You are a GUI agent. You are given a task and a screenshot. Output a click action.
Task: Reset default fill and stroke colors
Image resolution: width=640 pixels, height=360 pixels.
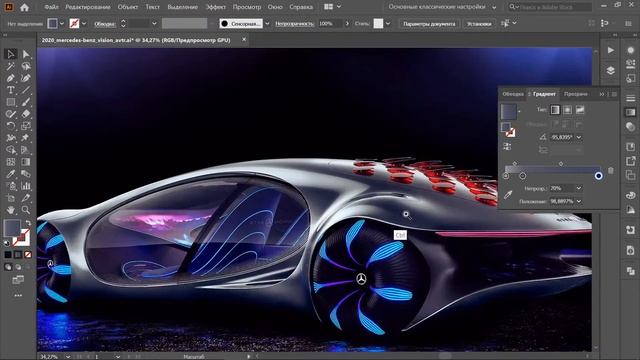7,243
